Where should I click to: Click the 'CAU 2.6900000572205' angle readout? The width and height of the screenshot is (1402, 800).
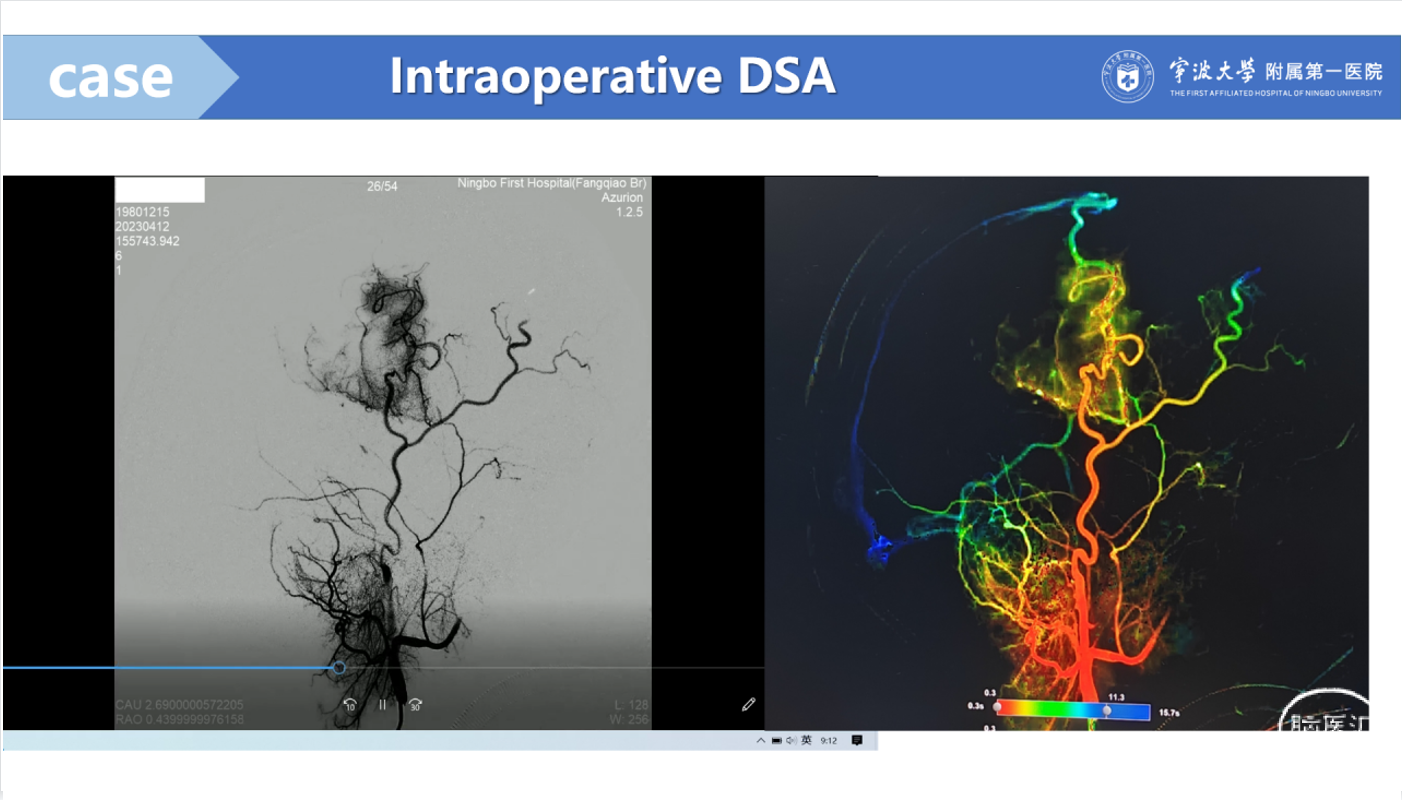(x=179, y=705)
